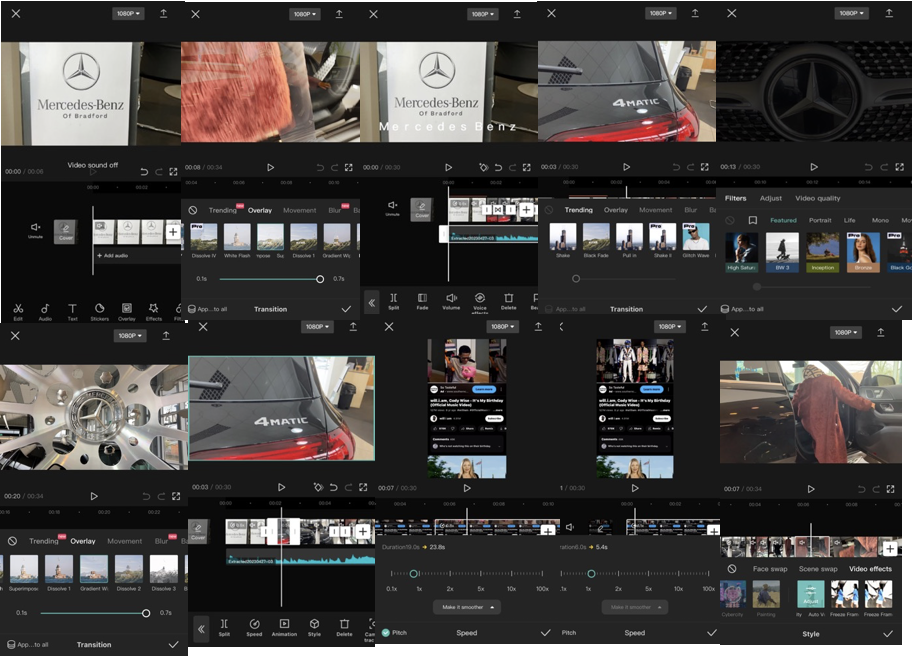Select Movement tab in the Black Fade panel
The image size is (912, 656).
click(x=656, y=210)
